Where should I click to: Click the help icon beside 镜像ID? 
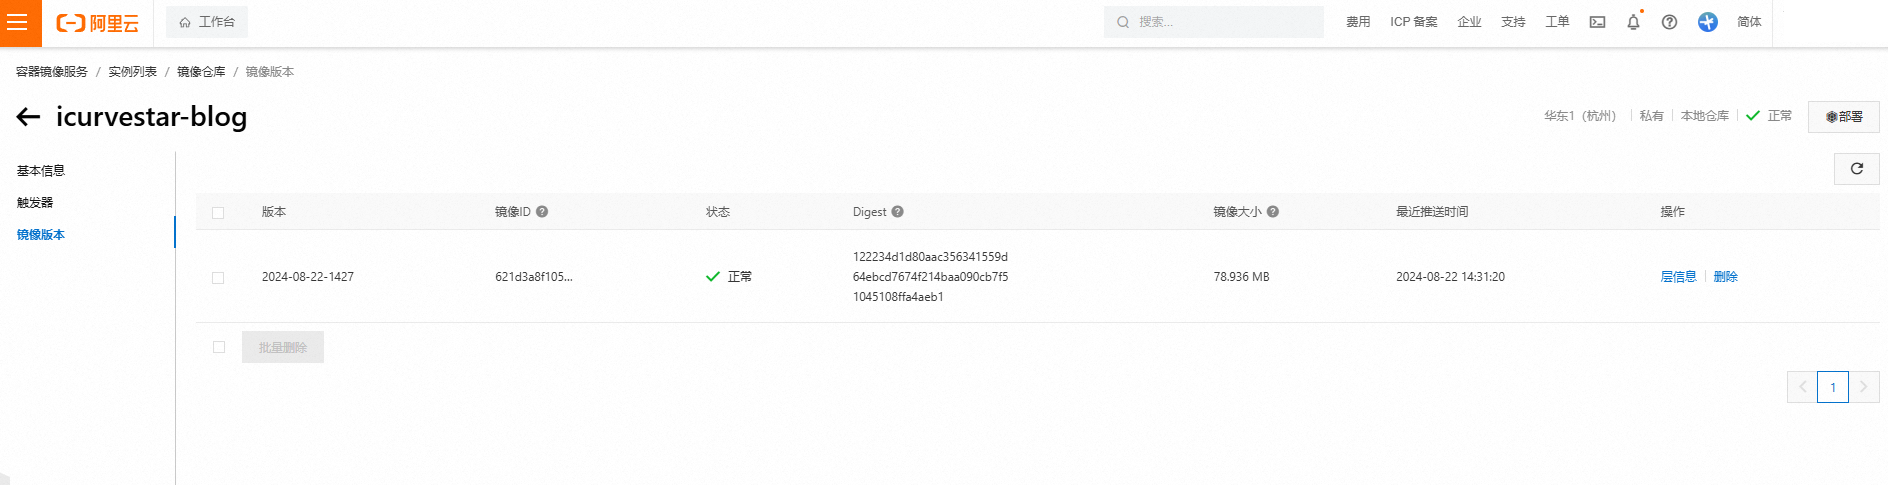[x=542, y=212]
